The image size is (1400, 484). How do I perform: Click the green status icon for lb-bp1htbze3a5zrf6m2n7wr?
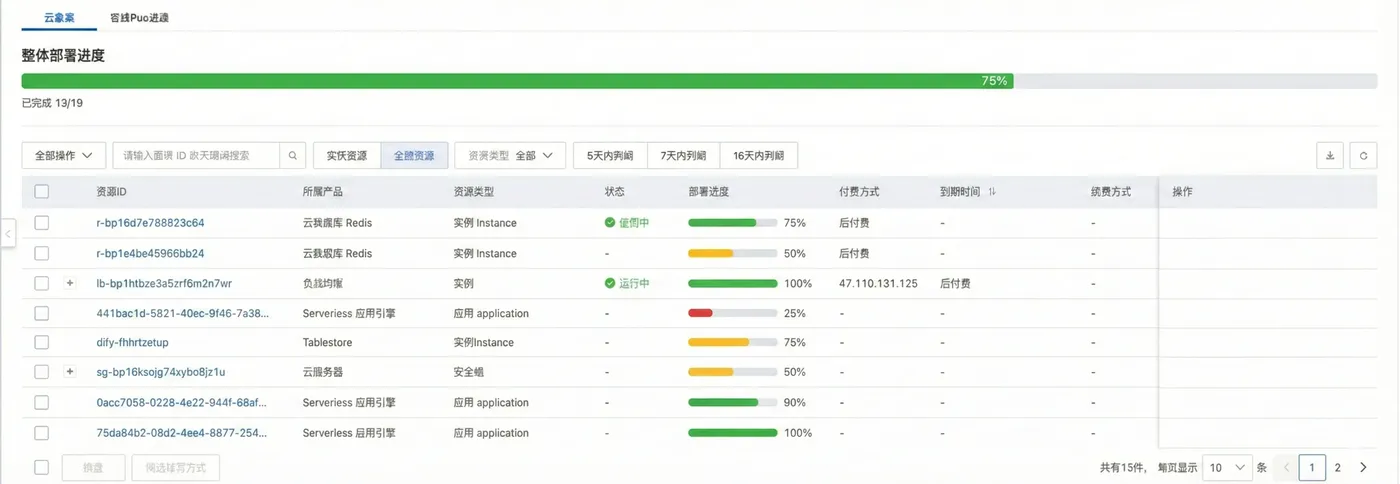(610, 283)
